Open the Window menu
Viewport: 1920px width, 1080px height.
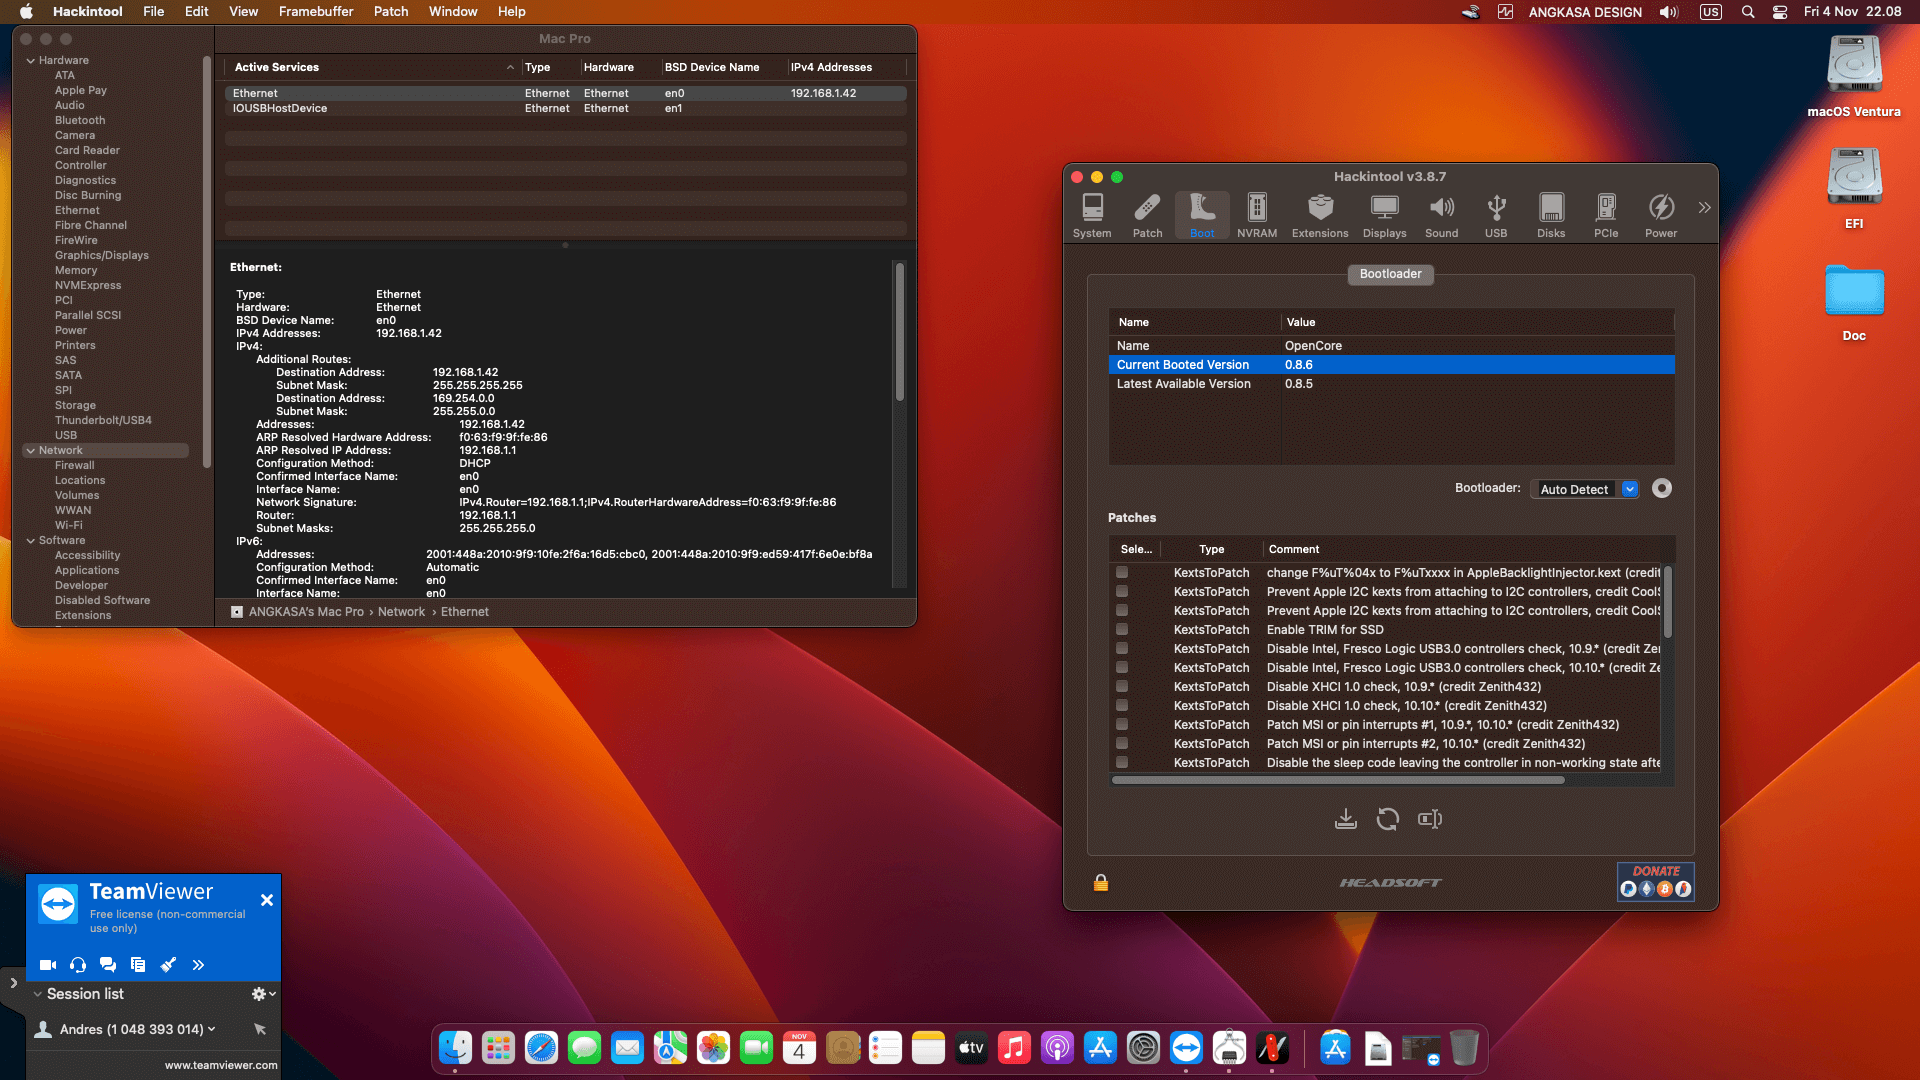coord(453,11)
